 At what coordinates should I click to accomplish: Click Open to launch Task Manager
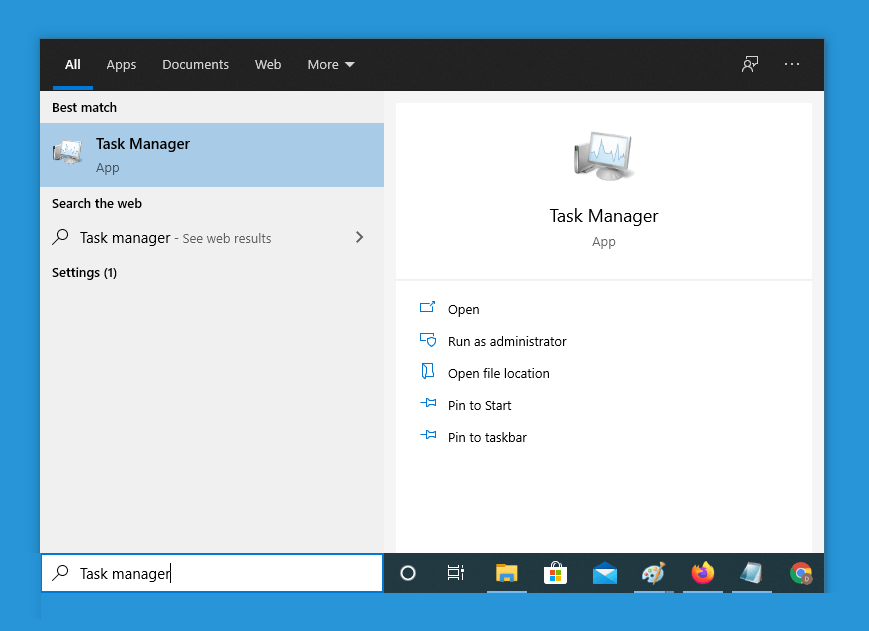[464, 309]
